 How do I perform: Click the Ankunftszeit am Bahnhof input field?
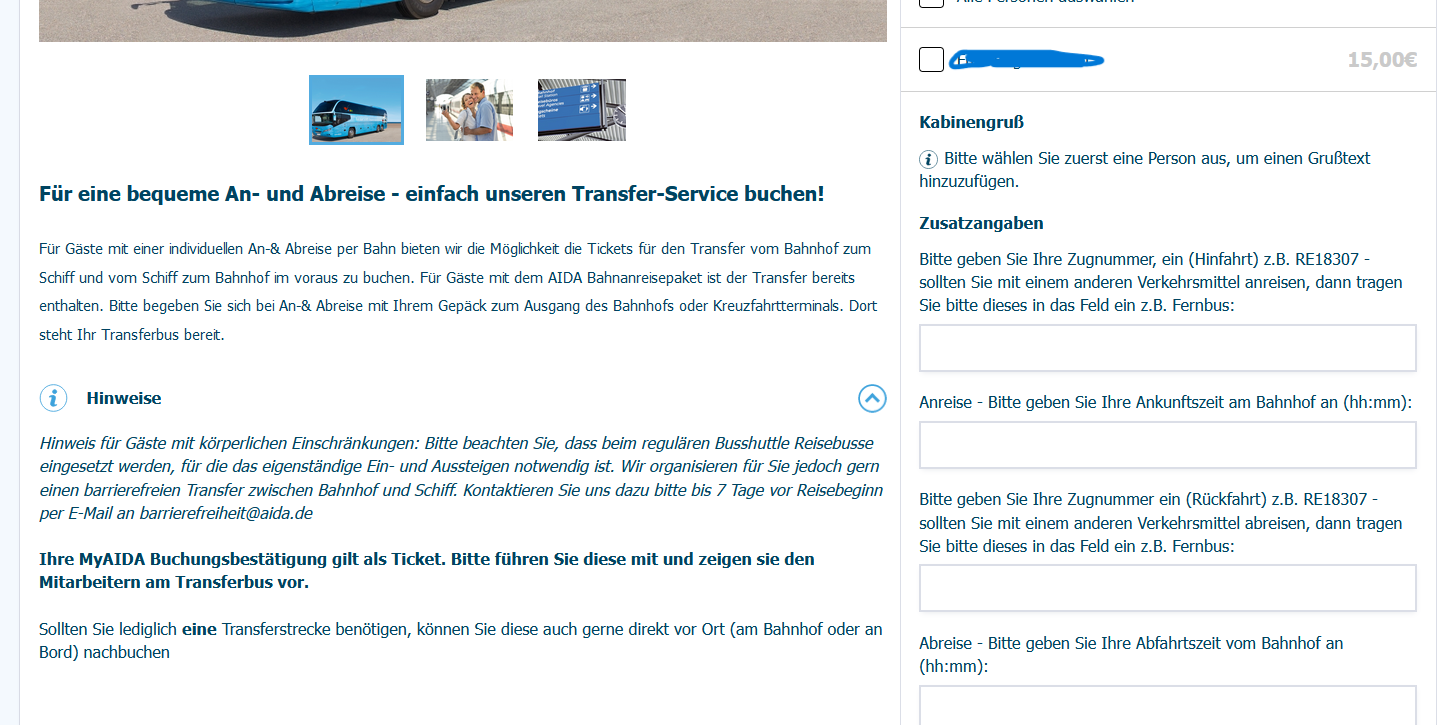click(1167, 445)
